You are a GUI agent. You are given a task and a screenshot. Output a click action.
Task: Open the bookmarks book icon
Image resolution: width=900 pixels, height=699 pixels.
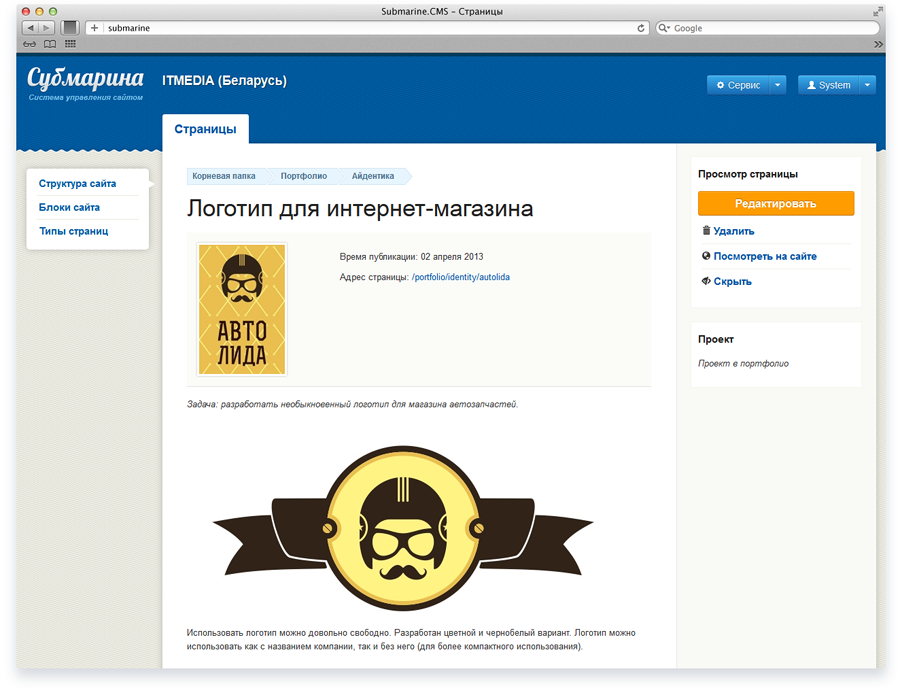click(50, 44)
